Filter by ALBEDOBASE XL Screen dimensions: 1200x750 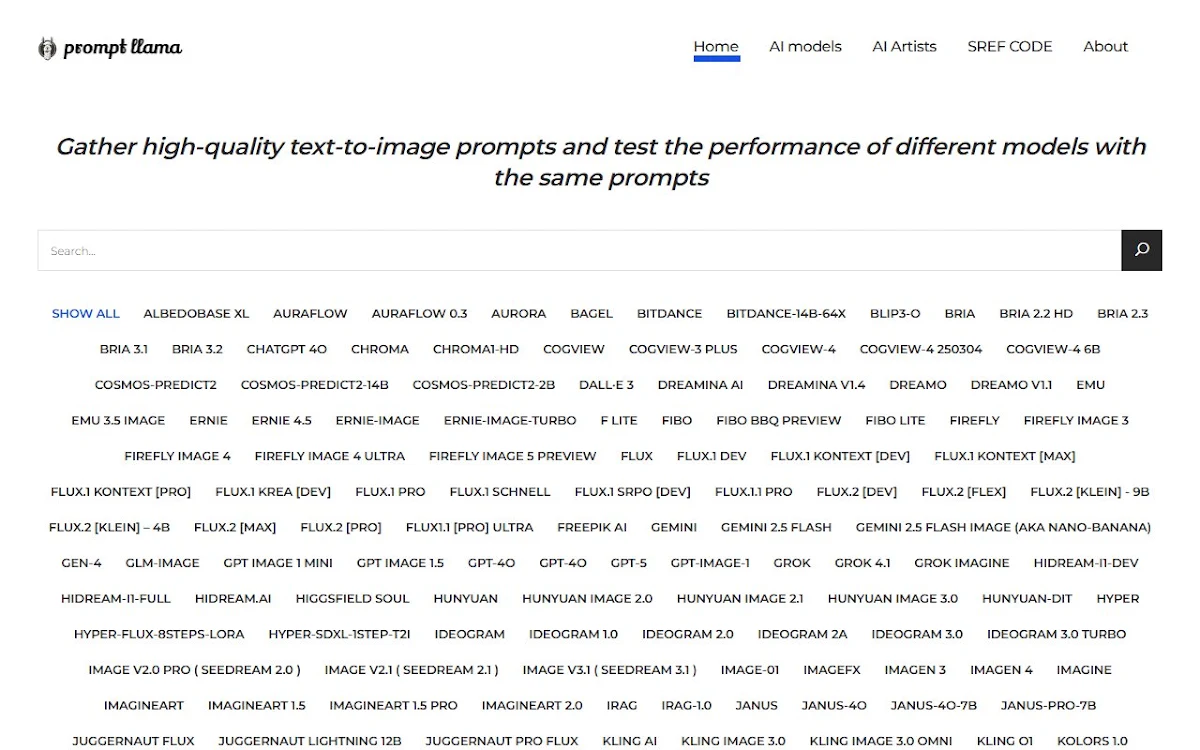[x=196, y=313]
